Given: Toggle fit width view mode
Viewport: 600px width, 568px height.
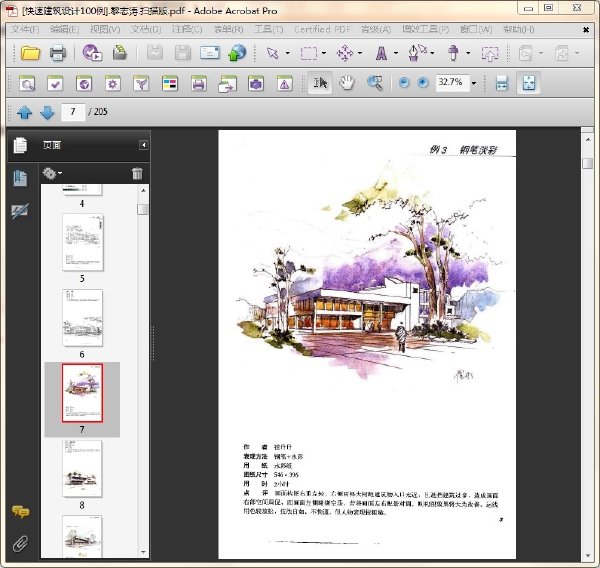Looking at the screenshot, I should pyautogui.click(x=501, y=83).
